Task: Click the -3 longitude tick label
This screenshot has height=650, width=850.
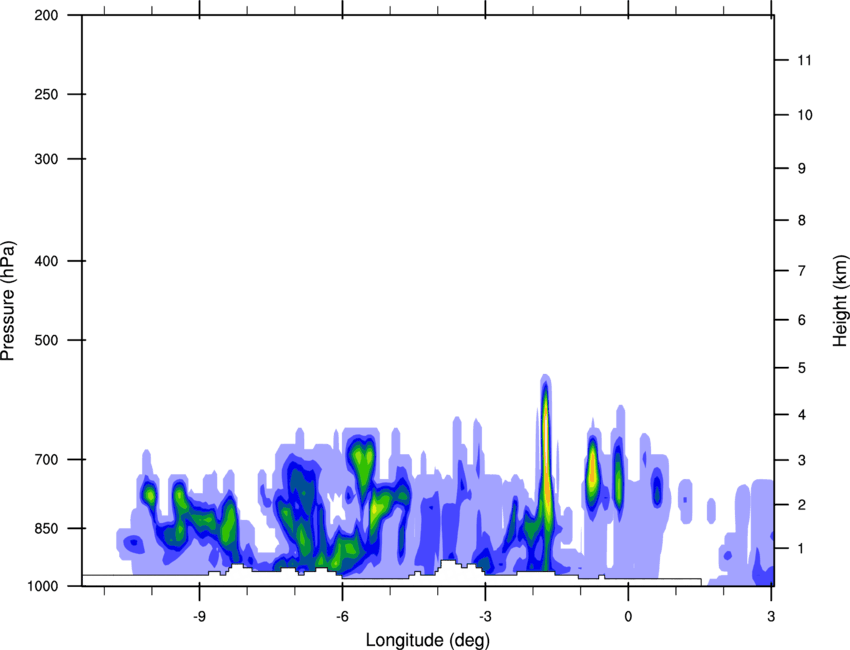Action: click(485, 617)
